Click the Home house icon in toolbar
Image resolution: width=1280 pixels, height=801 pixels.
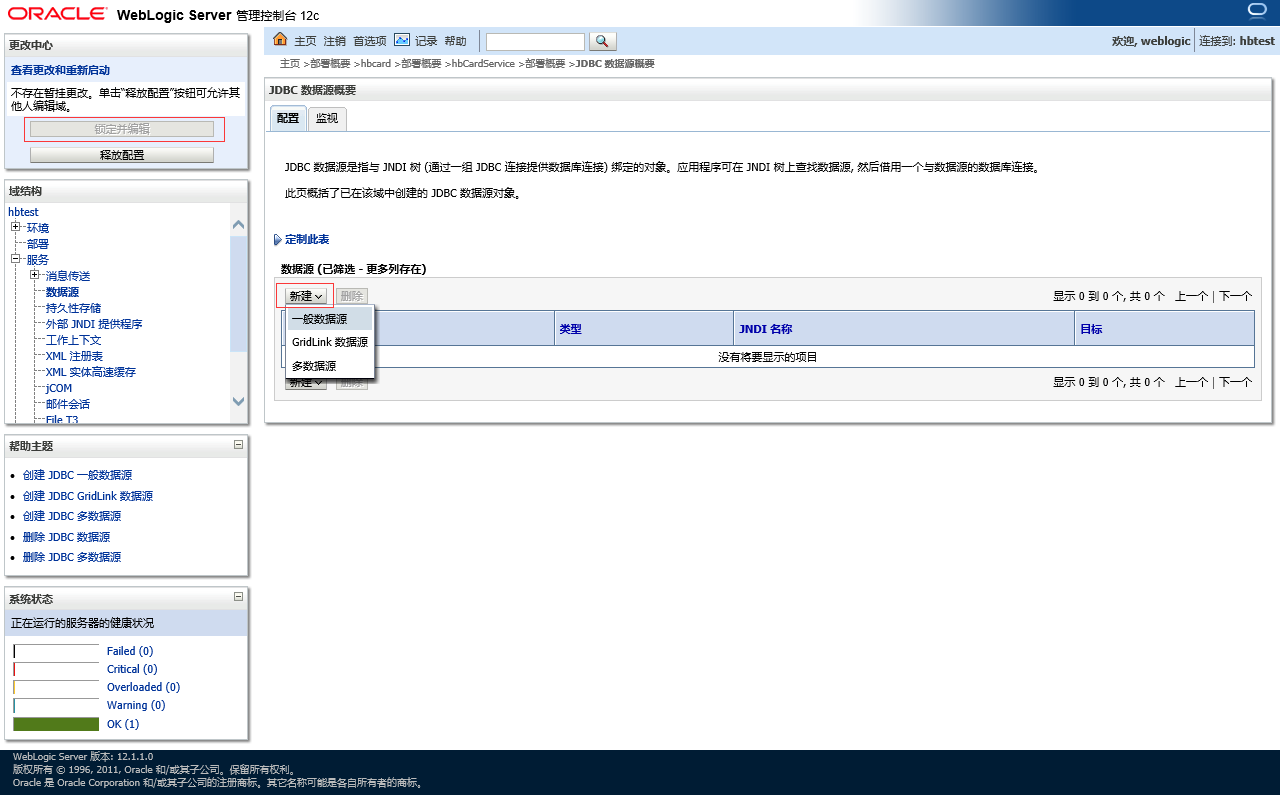point(280,40)
